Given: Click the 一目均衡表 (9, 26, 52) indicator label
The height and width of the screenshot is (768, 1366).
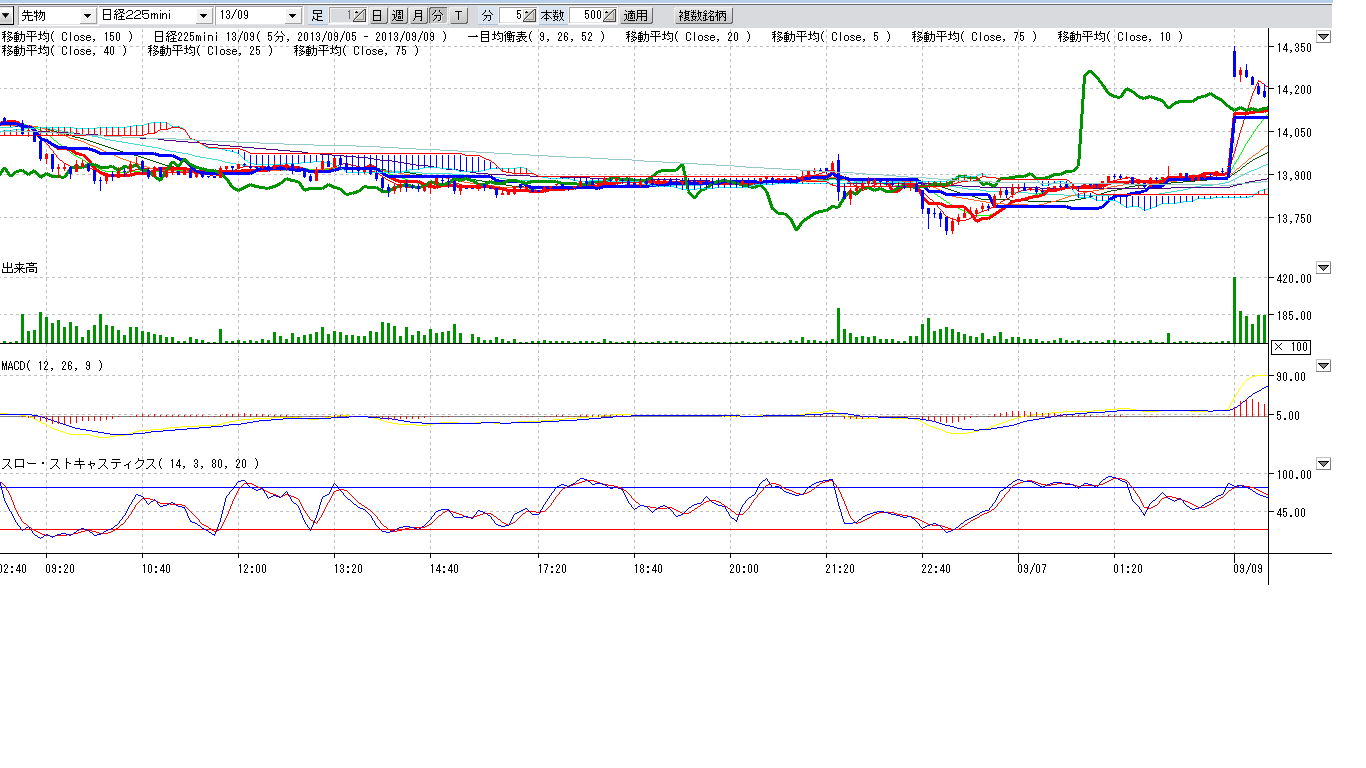Looking at the screenshot, I should pos(535,37).
